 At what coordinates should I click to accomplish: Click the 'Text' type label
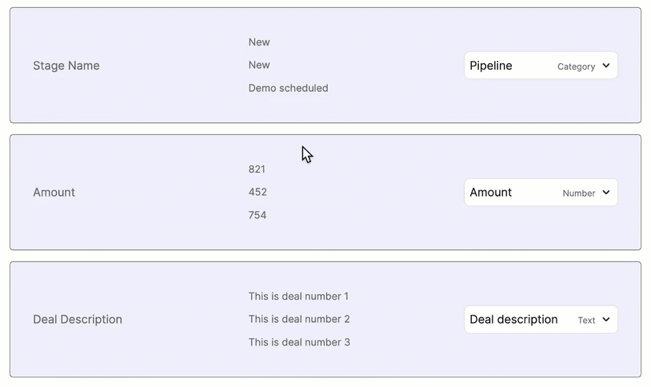point(586,320)
